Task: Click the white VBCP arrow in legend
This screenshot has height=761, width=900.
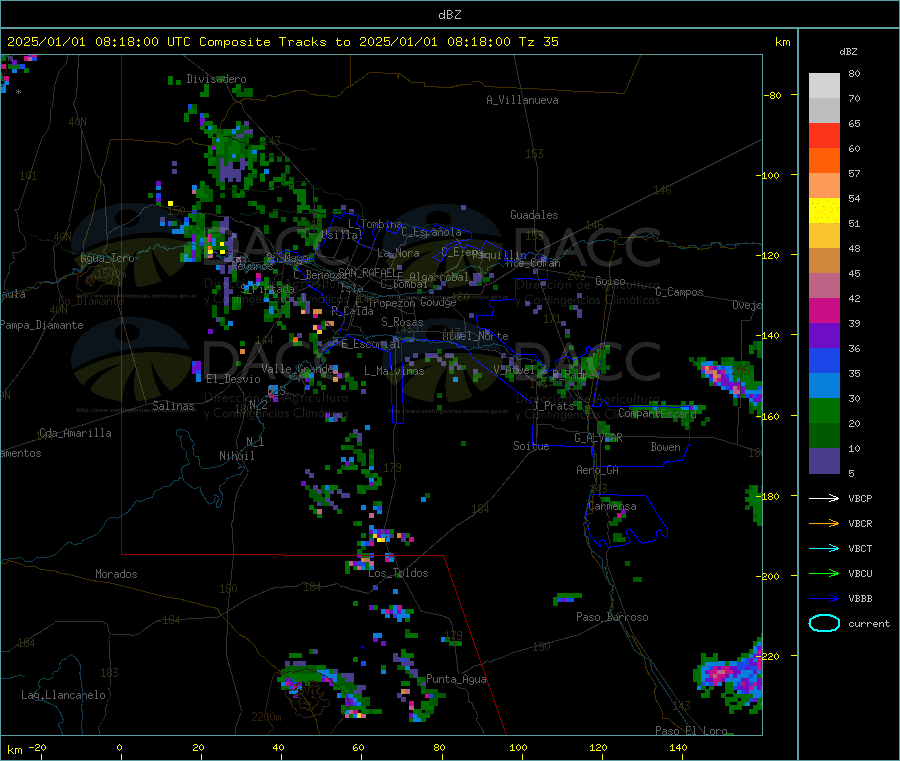Action: (824, 498)
